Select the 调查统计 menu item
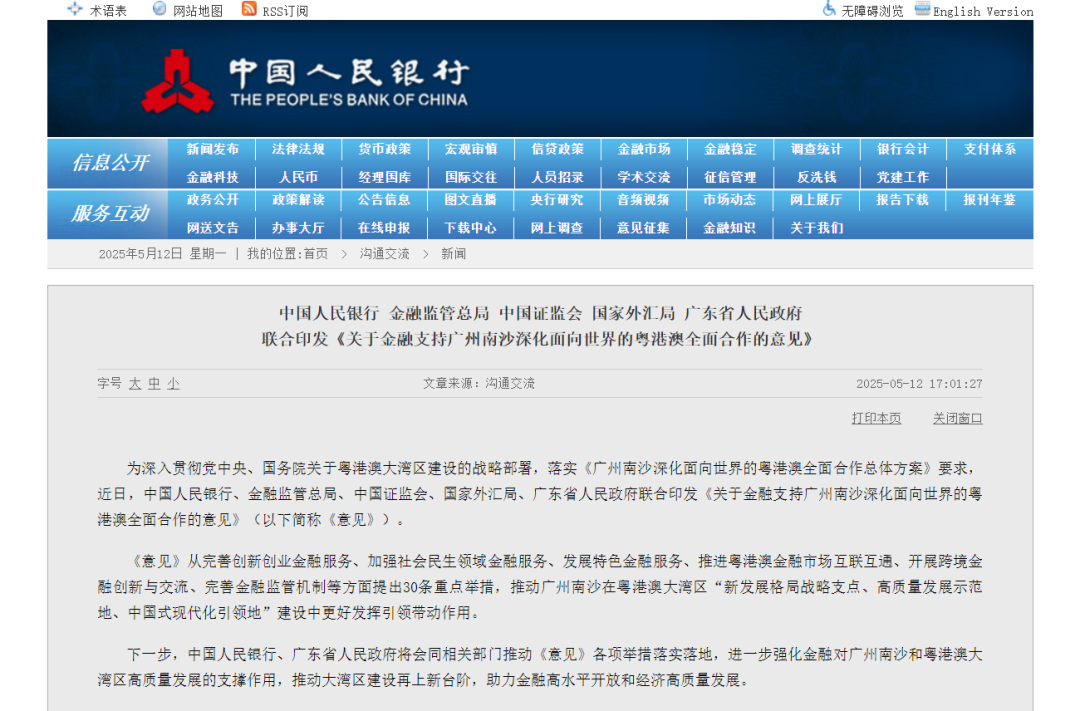 click(x=816, y=150)
